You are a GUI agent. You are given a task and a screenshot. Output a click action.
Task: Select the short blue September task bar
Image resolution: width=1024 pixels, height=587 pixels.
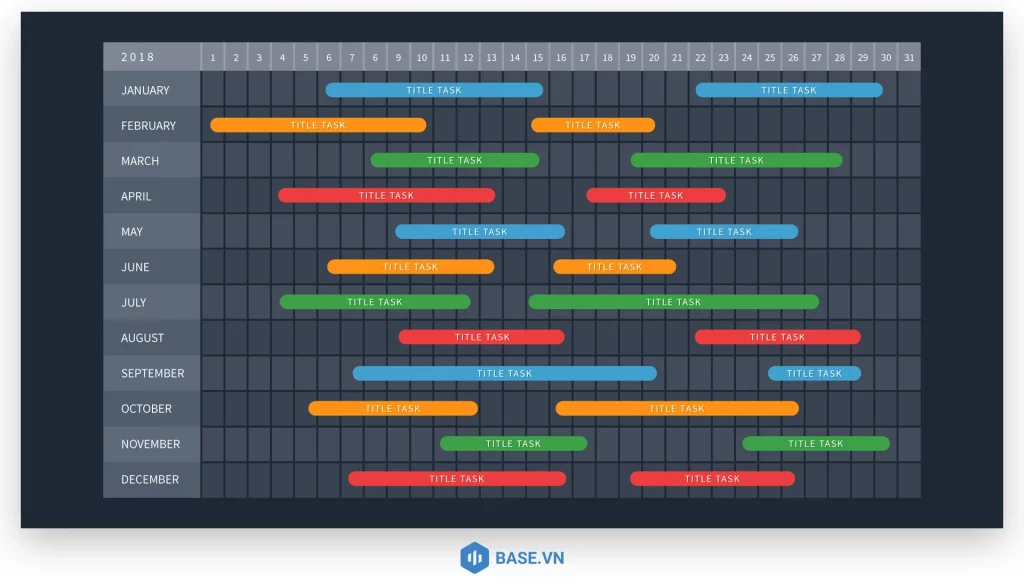click(814, 373)
